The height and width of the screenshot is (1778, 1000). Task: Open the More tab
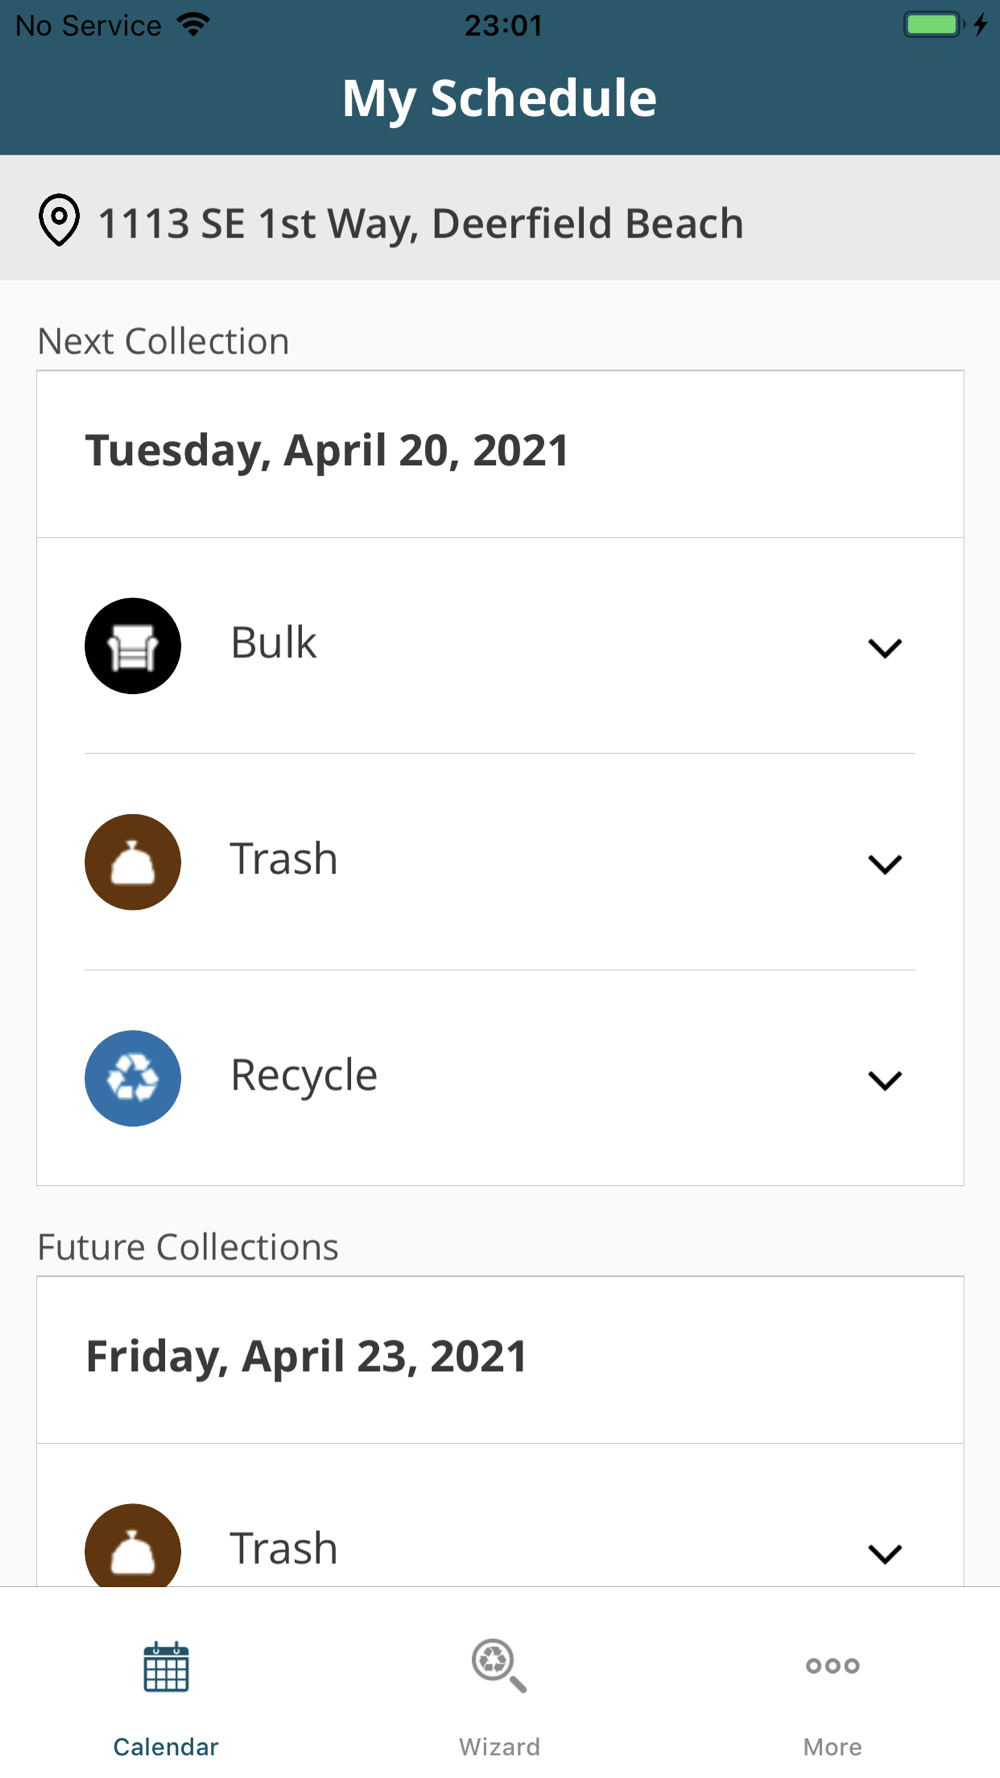click(x=832, y=1746)
